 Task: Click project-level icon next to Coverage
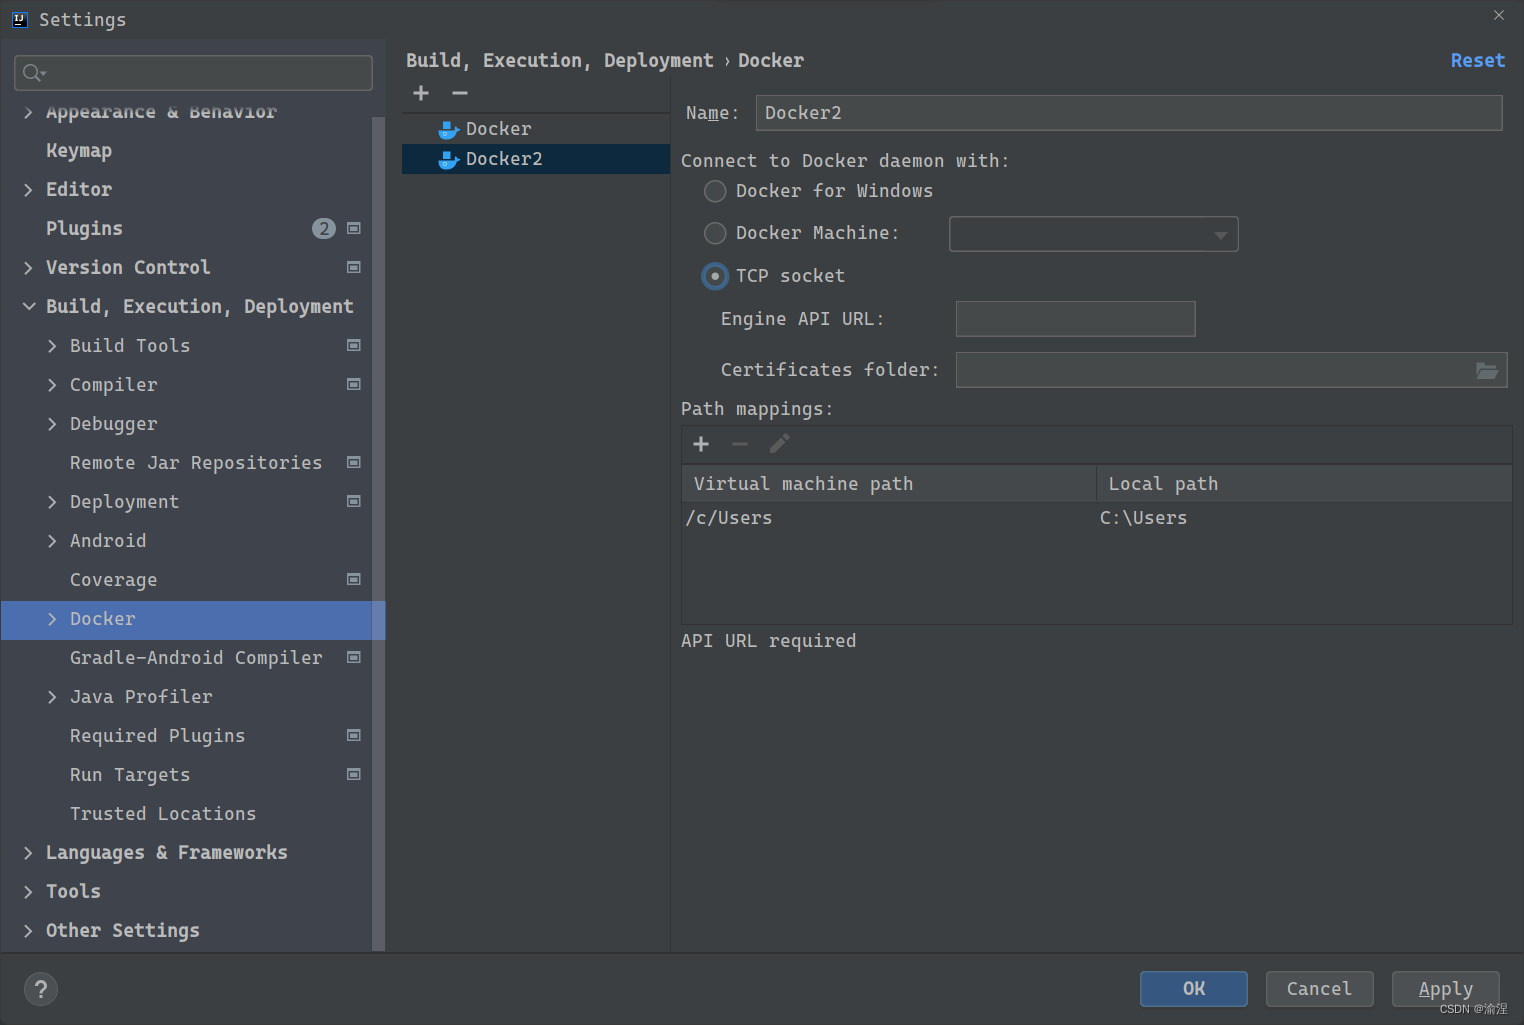click(353, 579)
